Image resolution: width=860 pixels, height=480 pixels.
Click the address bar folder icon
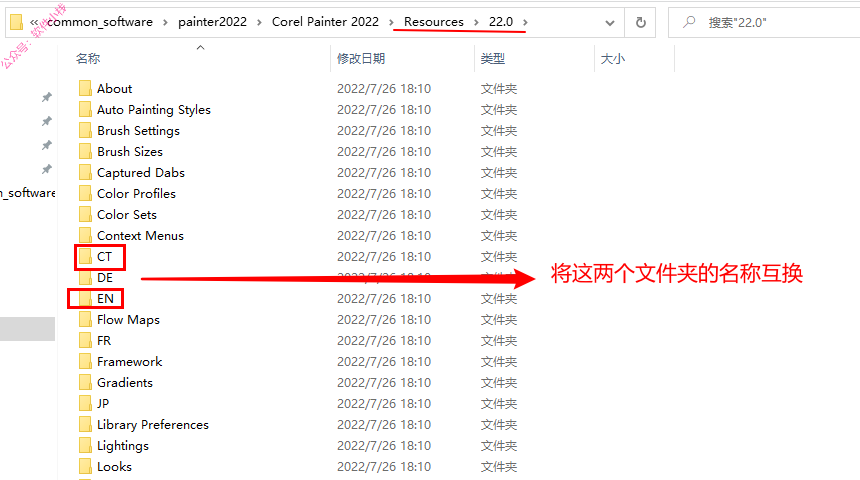[16, 22]
